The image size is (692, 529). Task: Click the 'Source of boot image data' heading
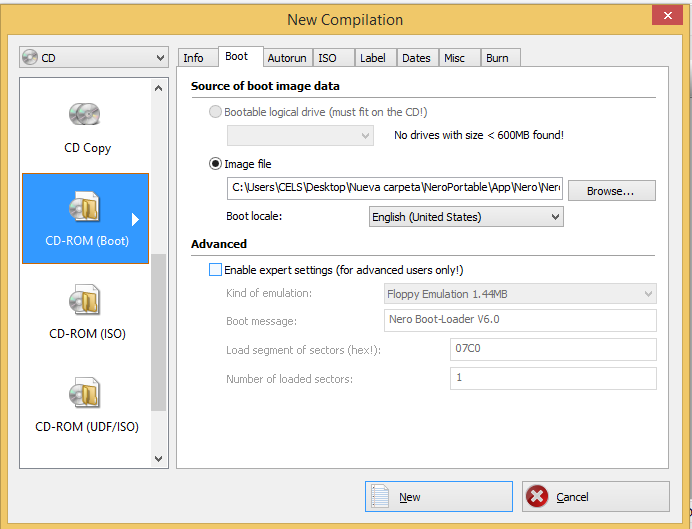(265, 86)
